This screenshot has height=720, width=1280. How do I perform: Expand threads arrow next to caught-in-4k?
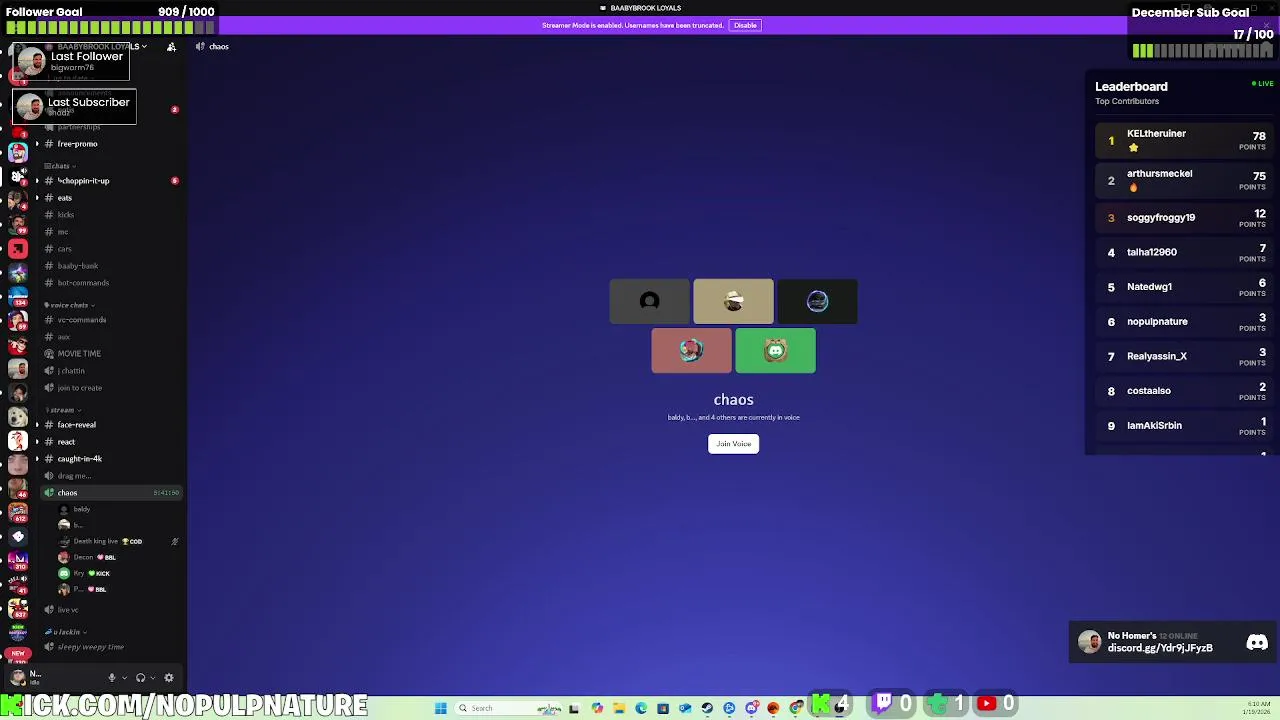pos(37,459)
